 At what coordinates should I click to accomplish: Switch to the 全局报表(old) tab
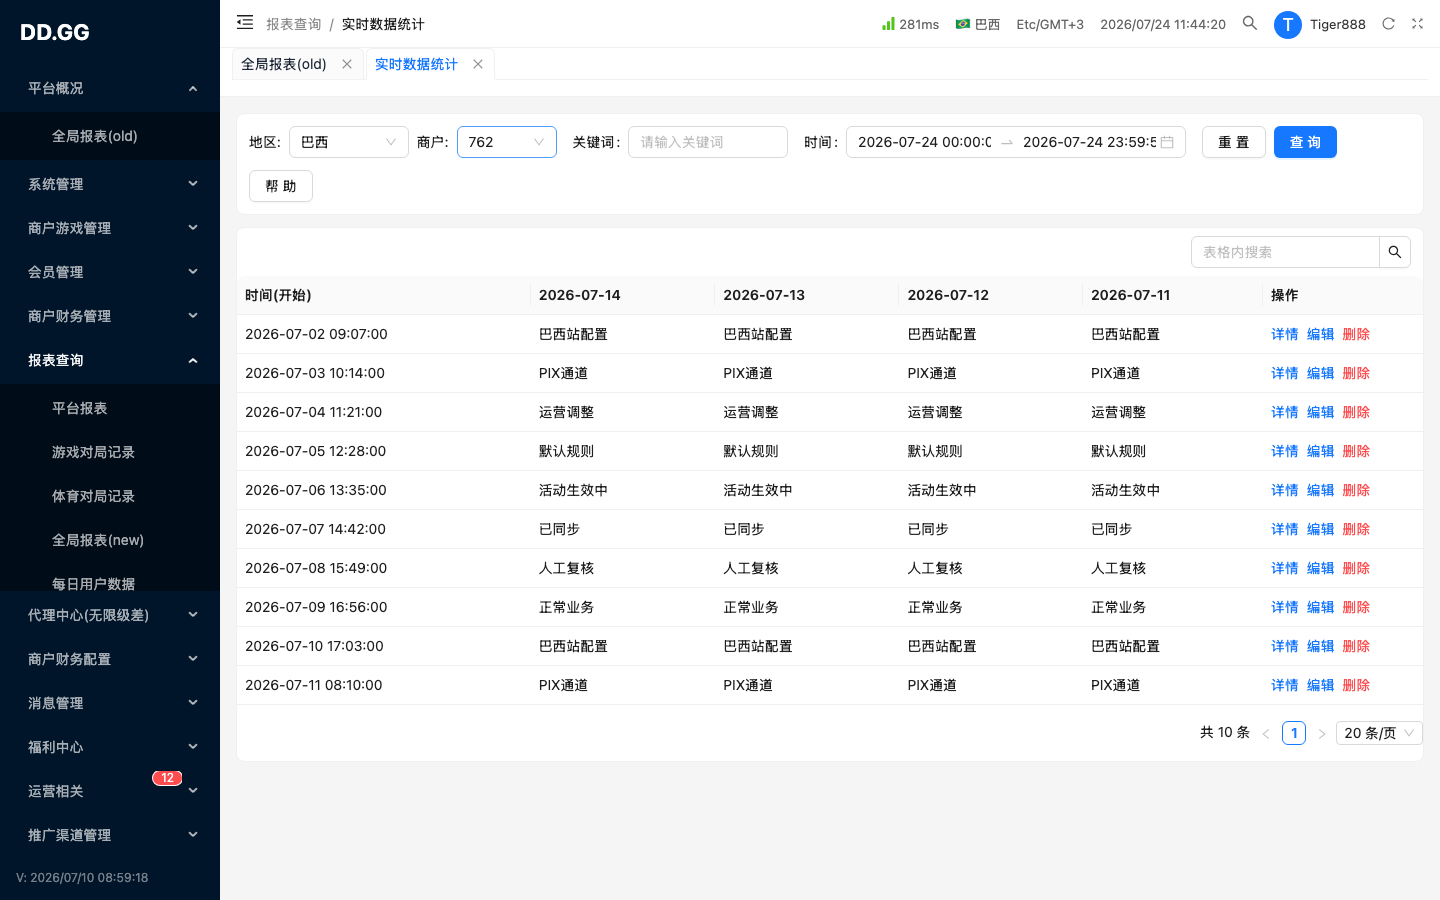click(284, 64)
